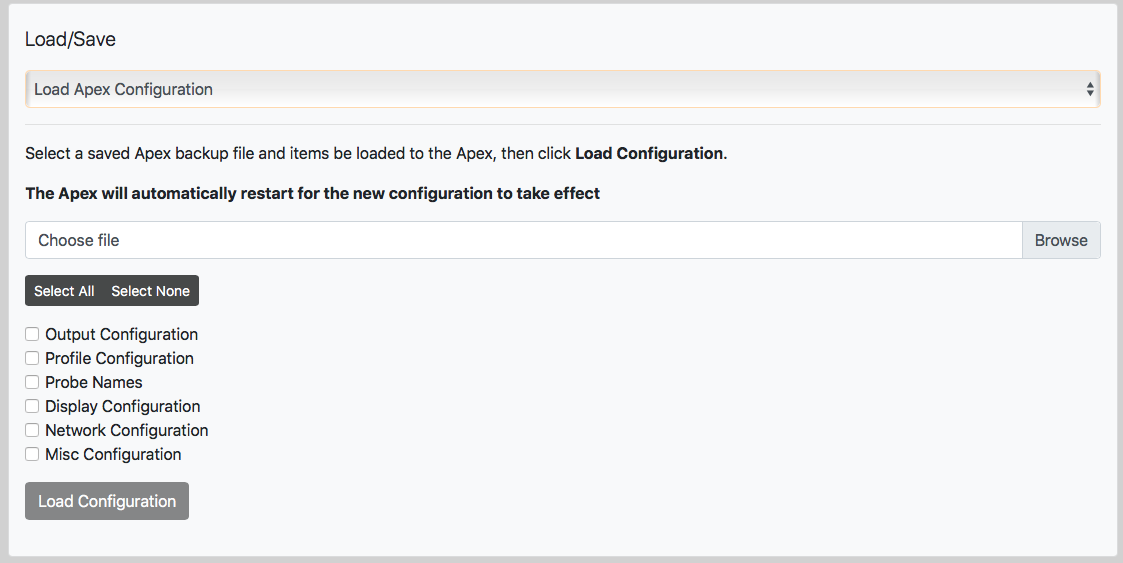This screenshot has width=1123, height=563.
Task: Click bold 'Load Configuration' in the instruction sentence
Action: [x=649, y=154]
